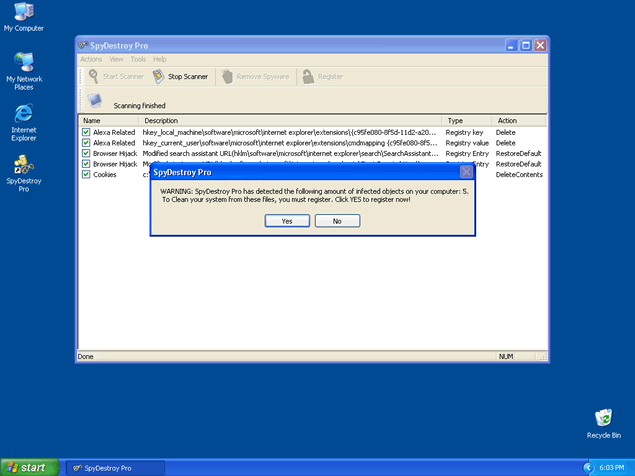
Task: Open the Windows Start menu
Action: point(27,467)
